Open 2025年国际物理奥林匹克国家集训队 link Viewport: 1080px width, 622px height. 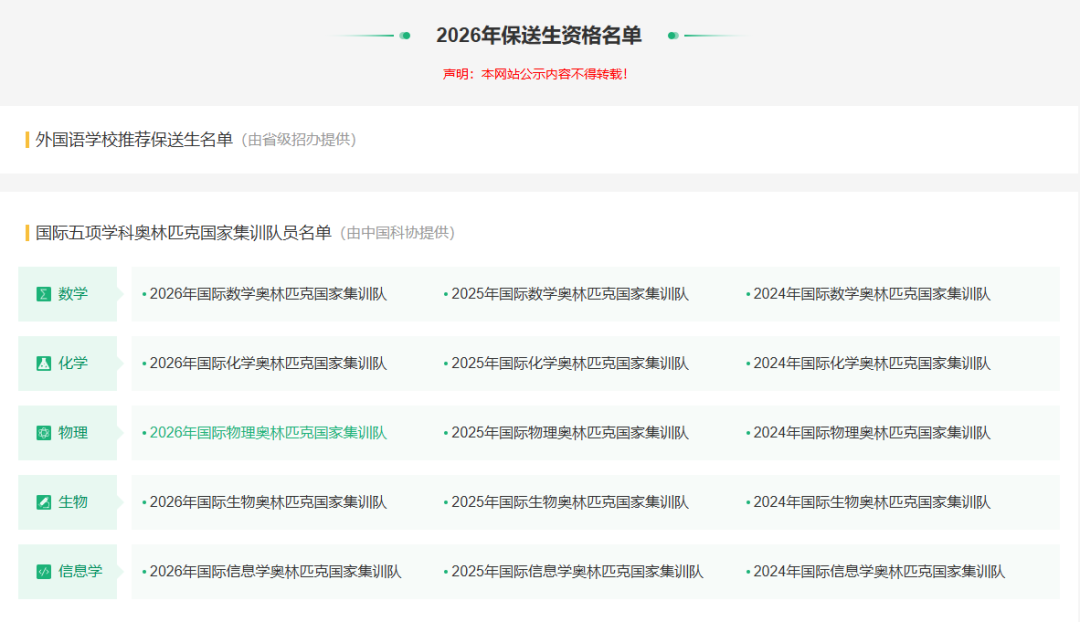pos(570,433)
